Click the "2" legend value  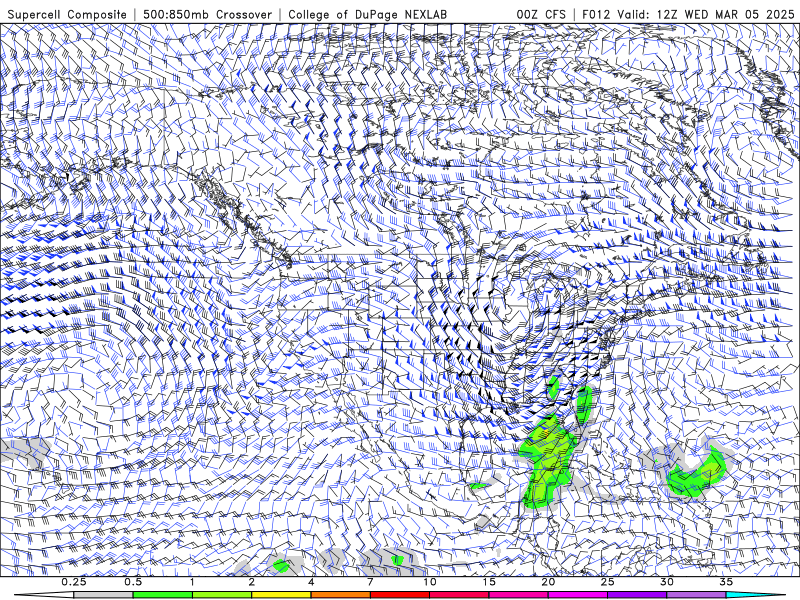[252, 582]
